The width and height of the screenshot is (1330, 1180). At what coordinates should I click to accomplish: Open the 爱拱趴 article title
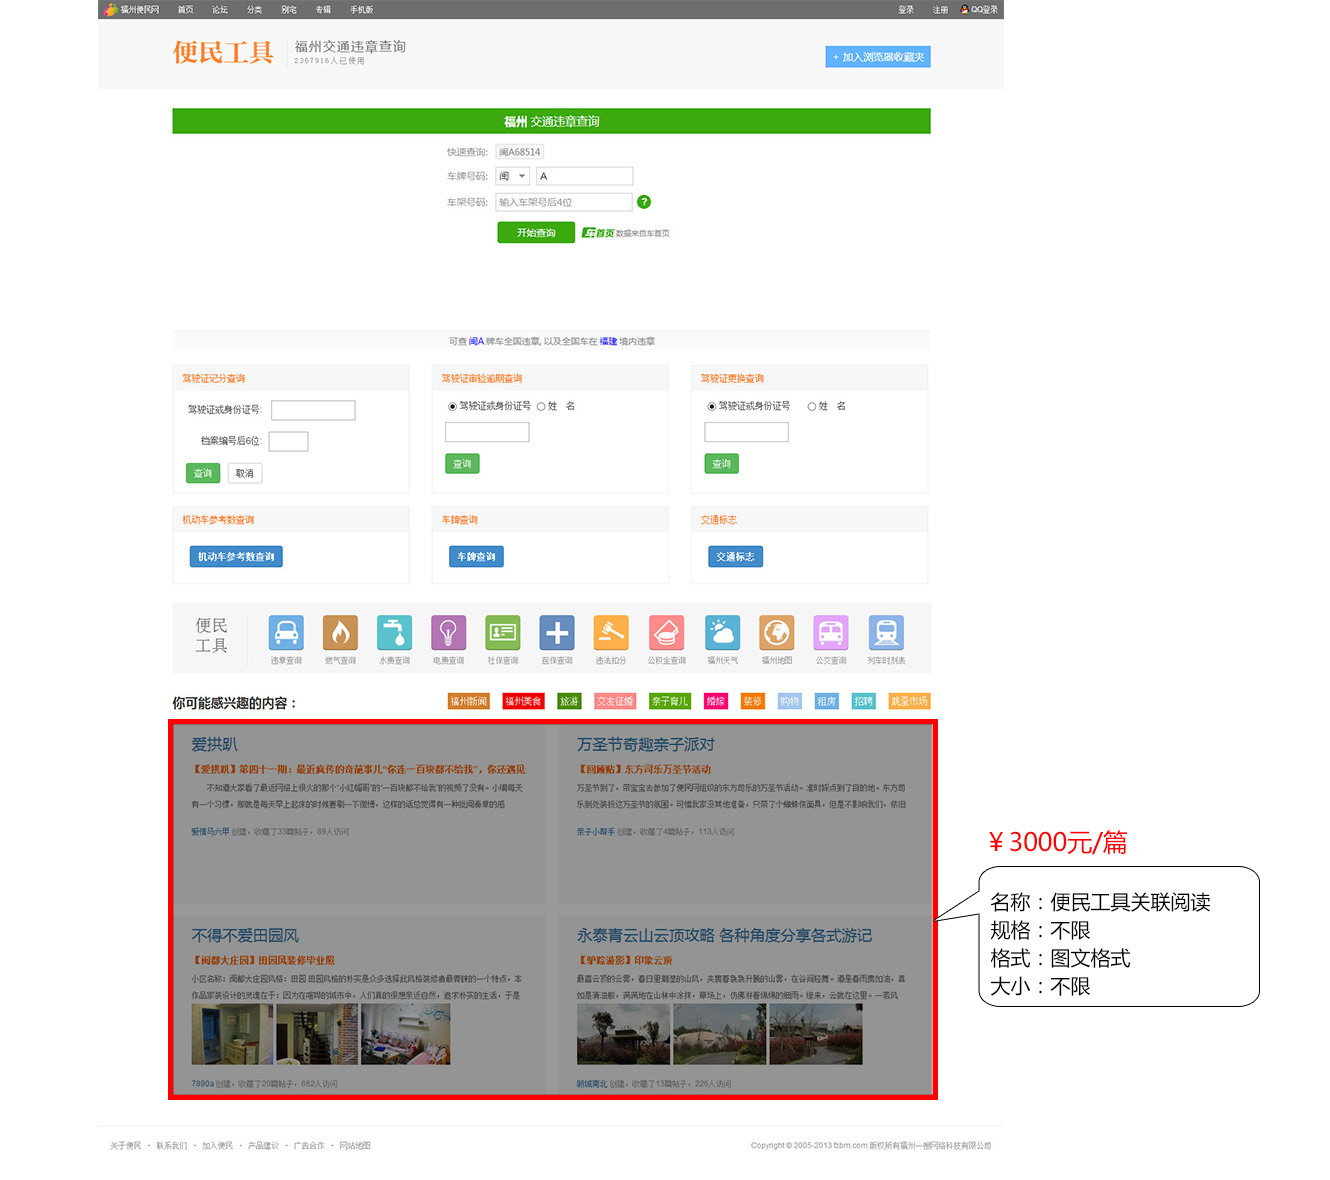(214, 745)
